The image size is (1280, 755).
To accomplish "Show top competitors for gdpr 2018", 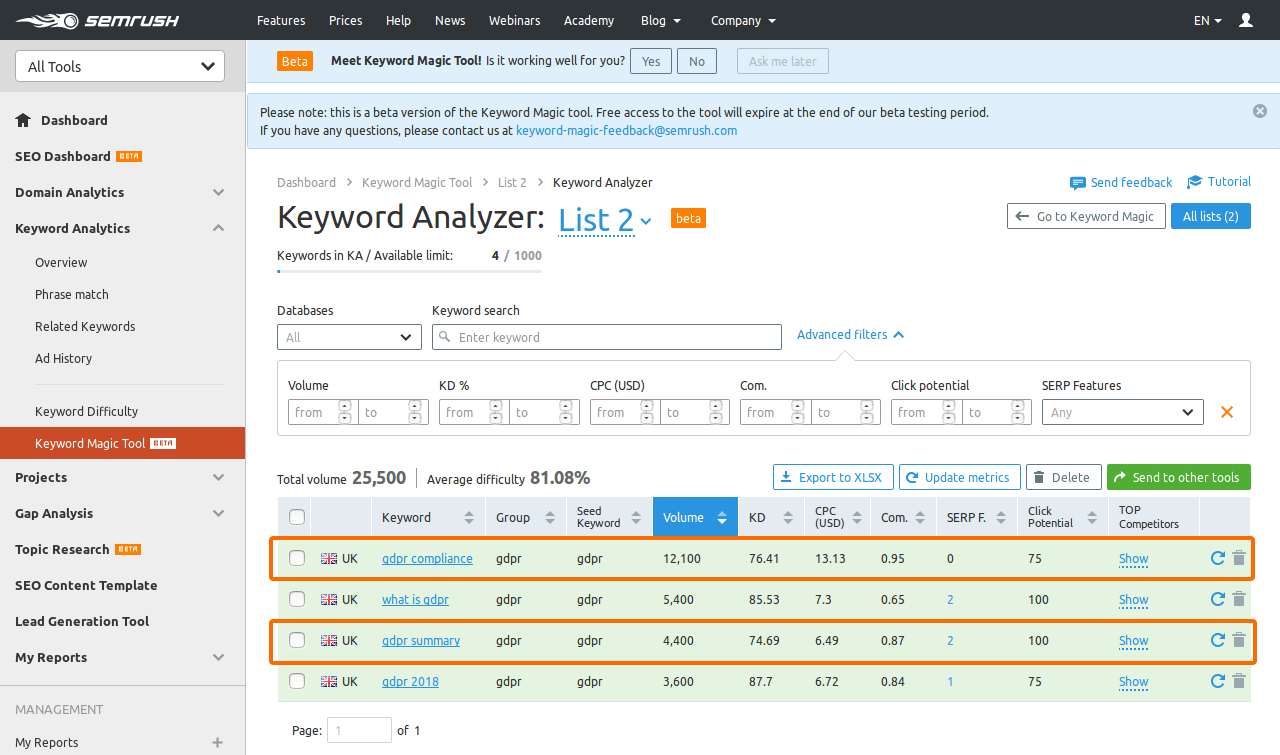I will tap(1133, 682).
